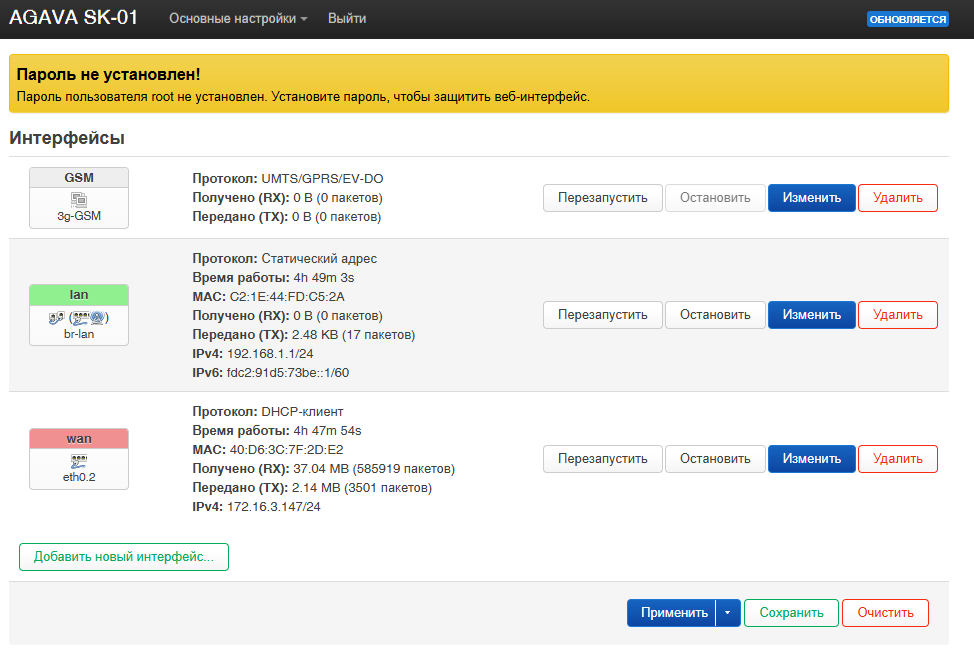Click the Выйти menu item

tap(347, 19)
